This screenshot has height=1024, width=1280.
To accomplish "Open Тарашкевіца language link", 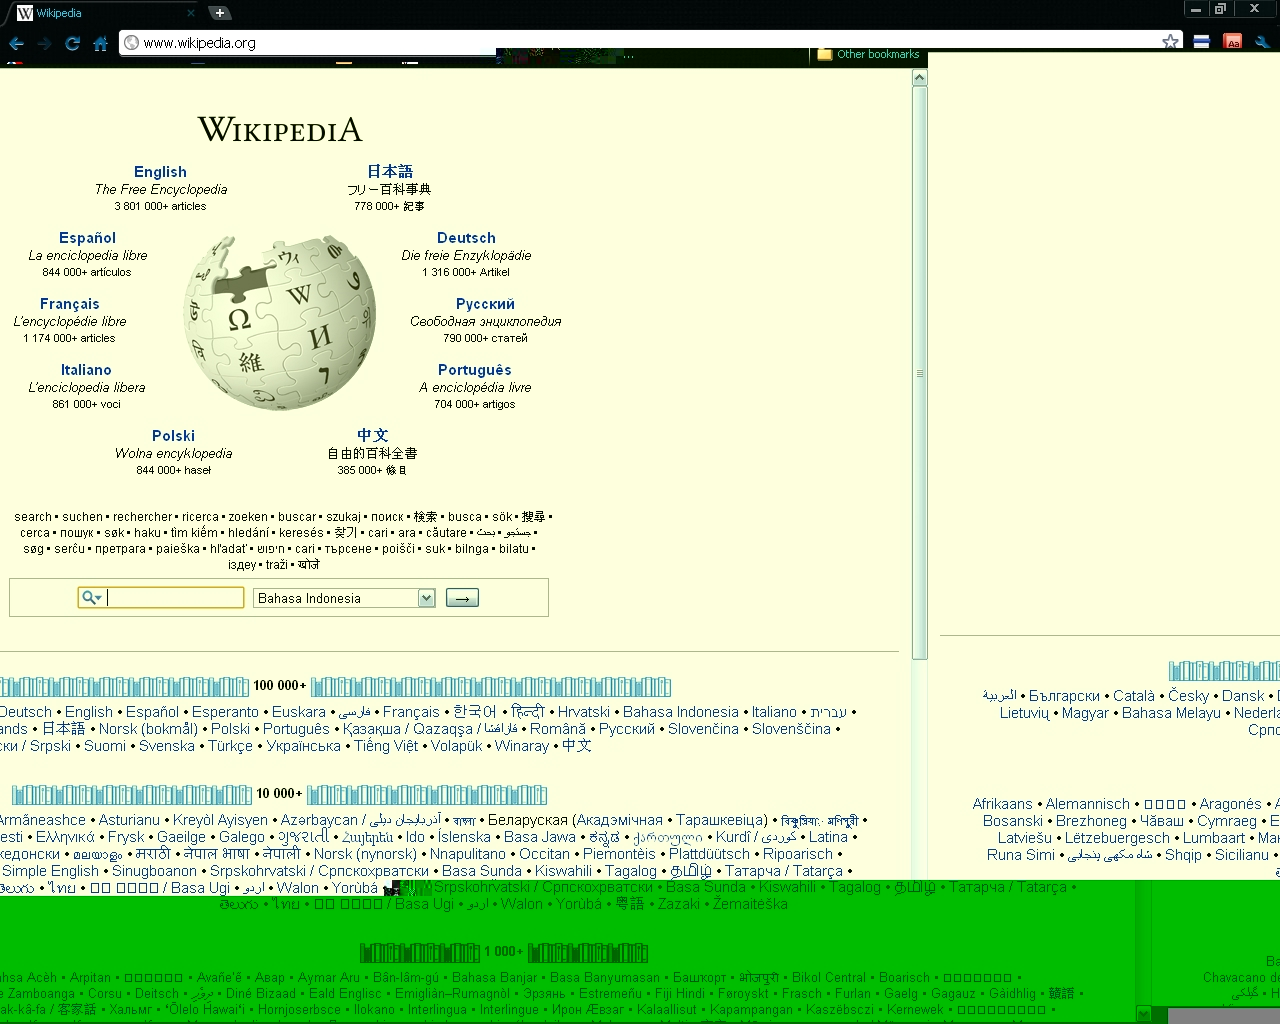I will coord(722,820).
